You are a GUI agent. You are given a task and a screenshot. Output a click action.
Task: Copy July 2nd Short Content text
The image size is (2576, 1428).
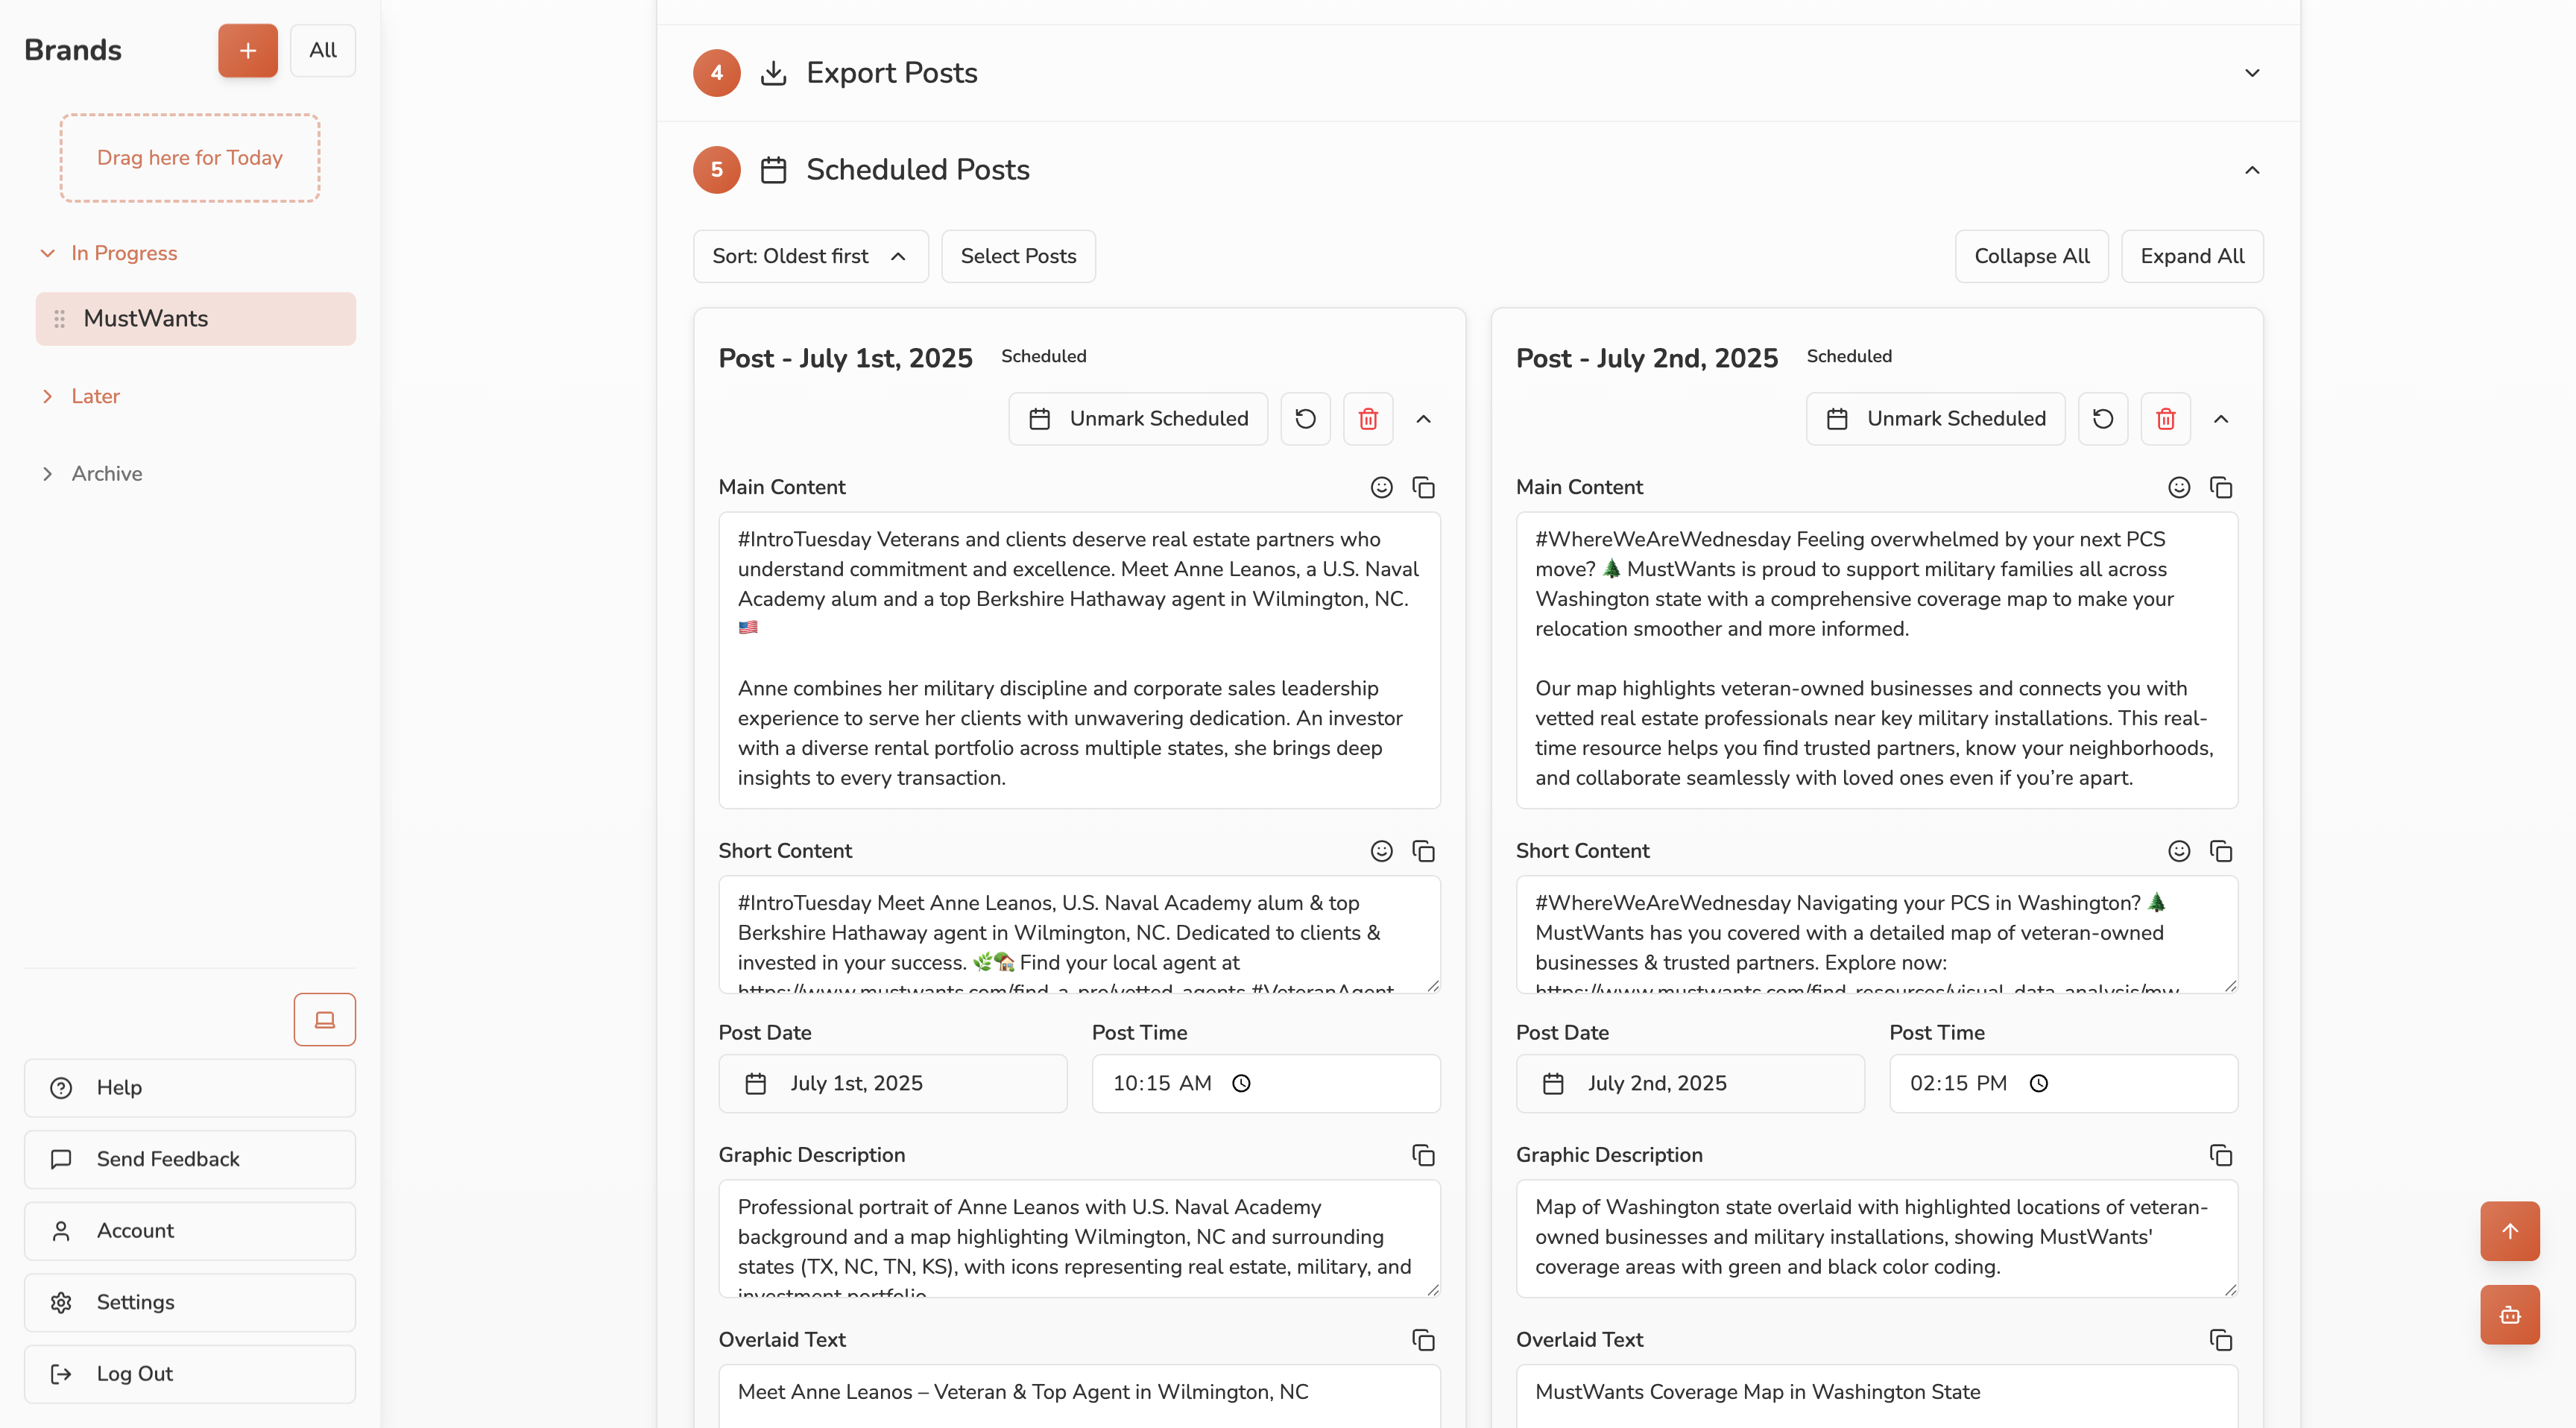click(x=2221, y=851)
